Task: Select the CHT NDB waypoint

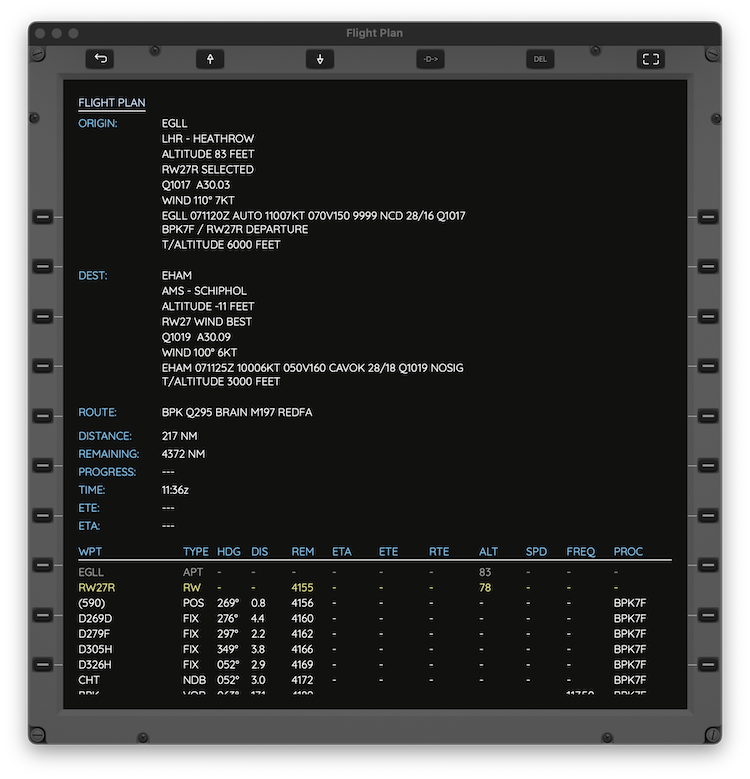Action: point(90,680)
